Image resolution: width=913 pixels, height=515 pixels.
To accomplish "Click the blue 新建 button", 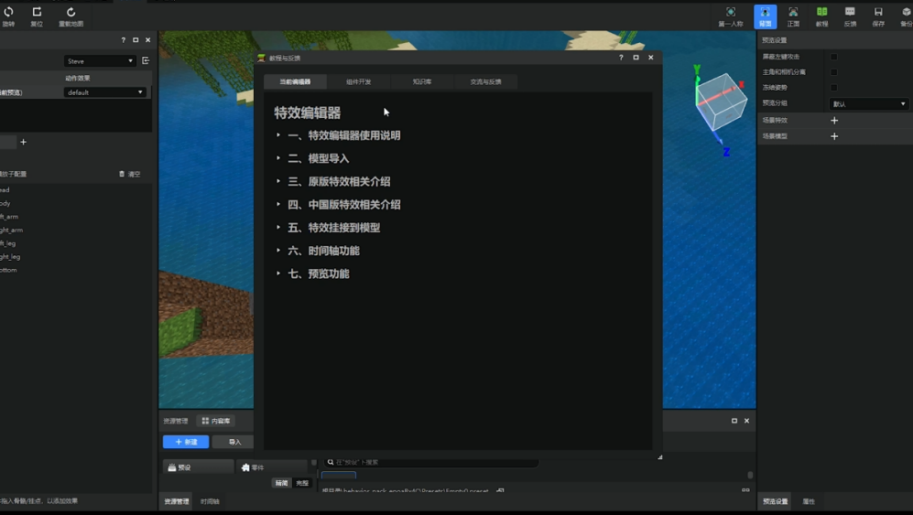I will 186,442.
